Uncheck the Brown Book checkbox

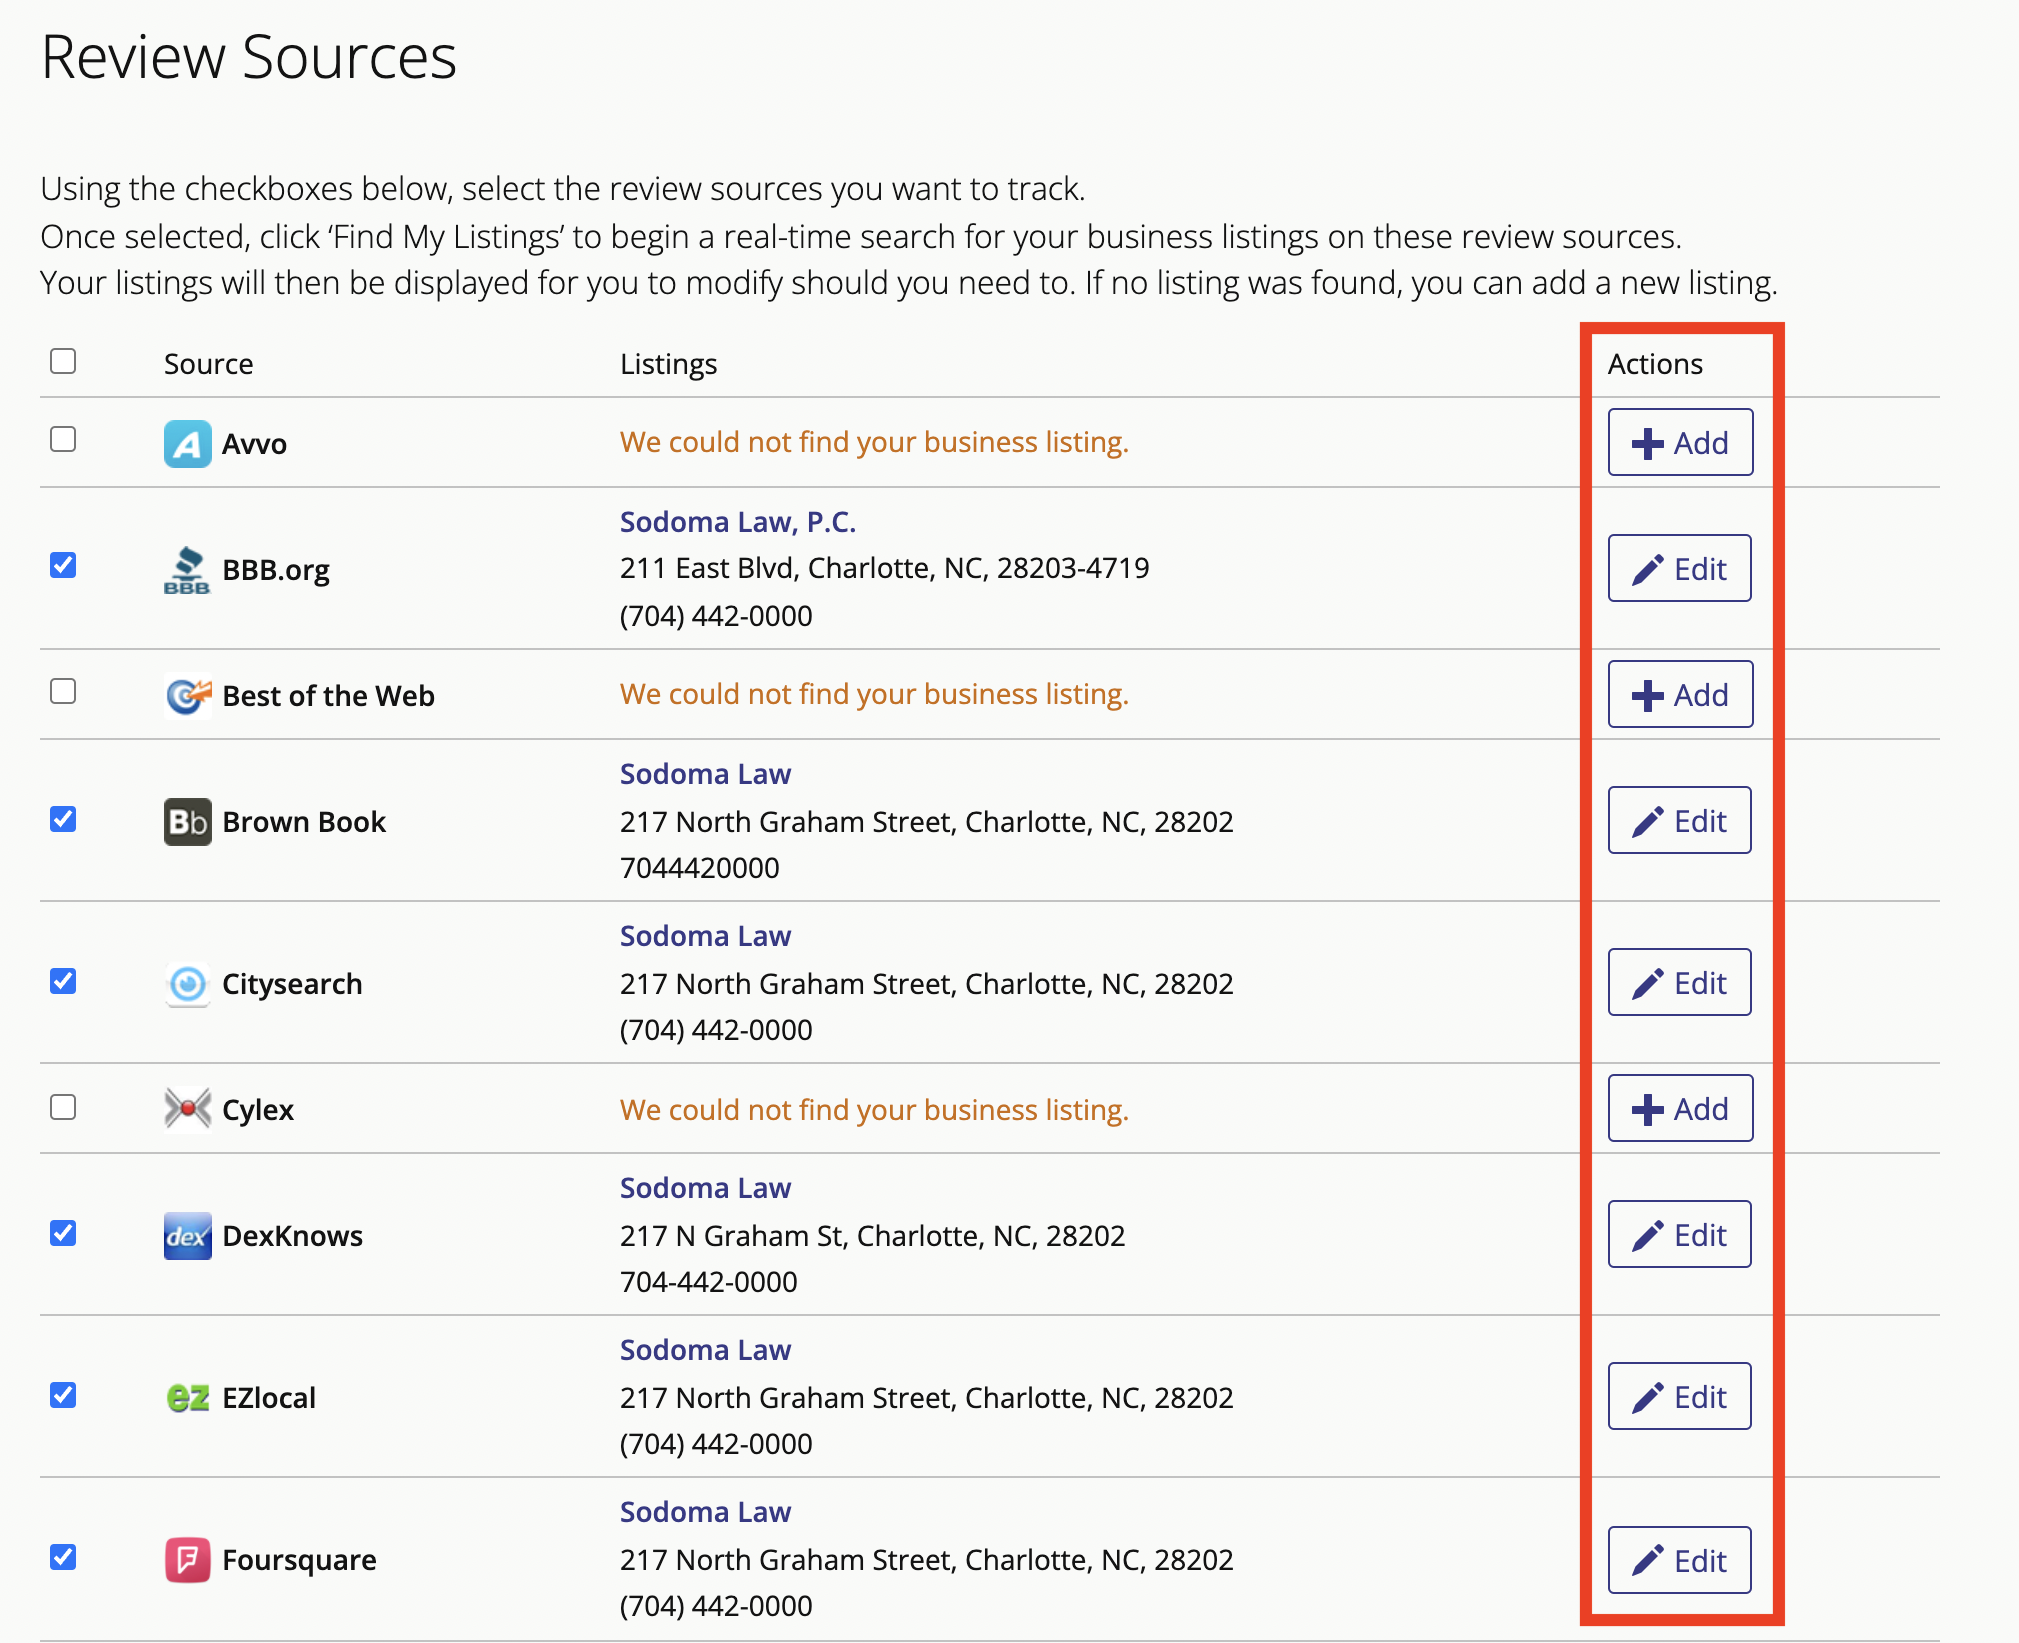point(63,819)
